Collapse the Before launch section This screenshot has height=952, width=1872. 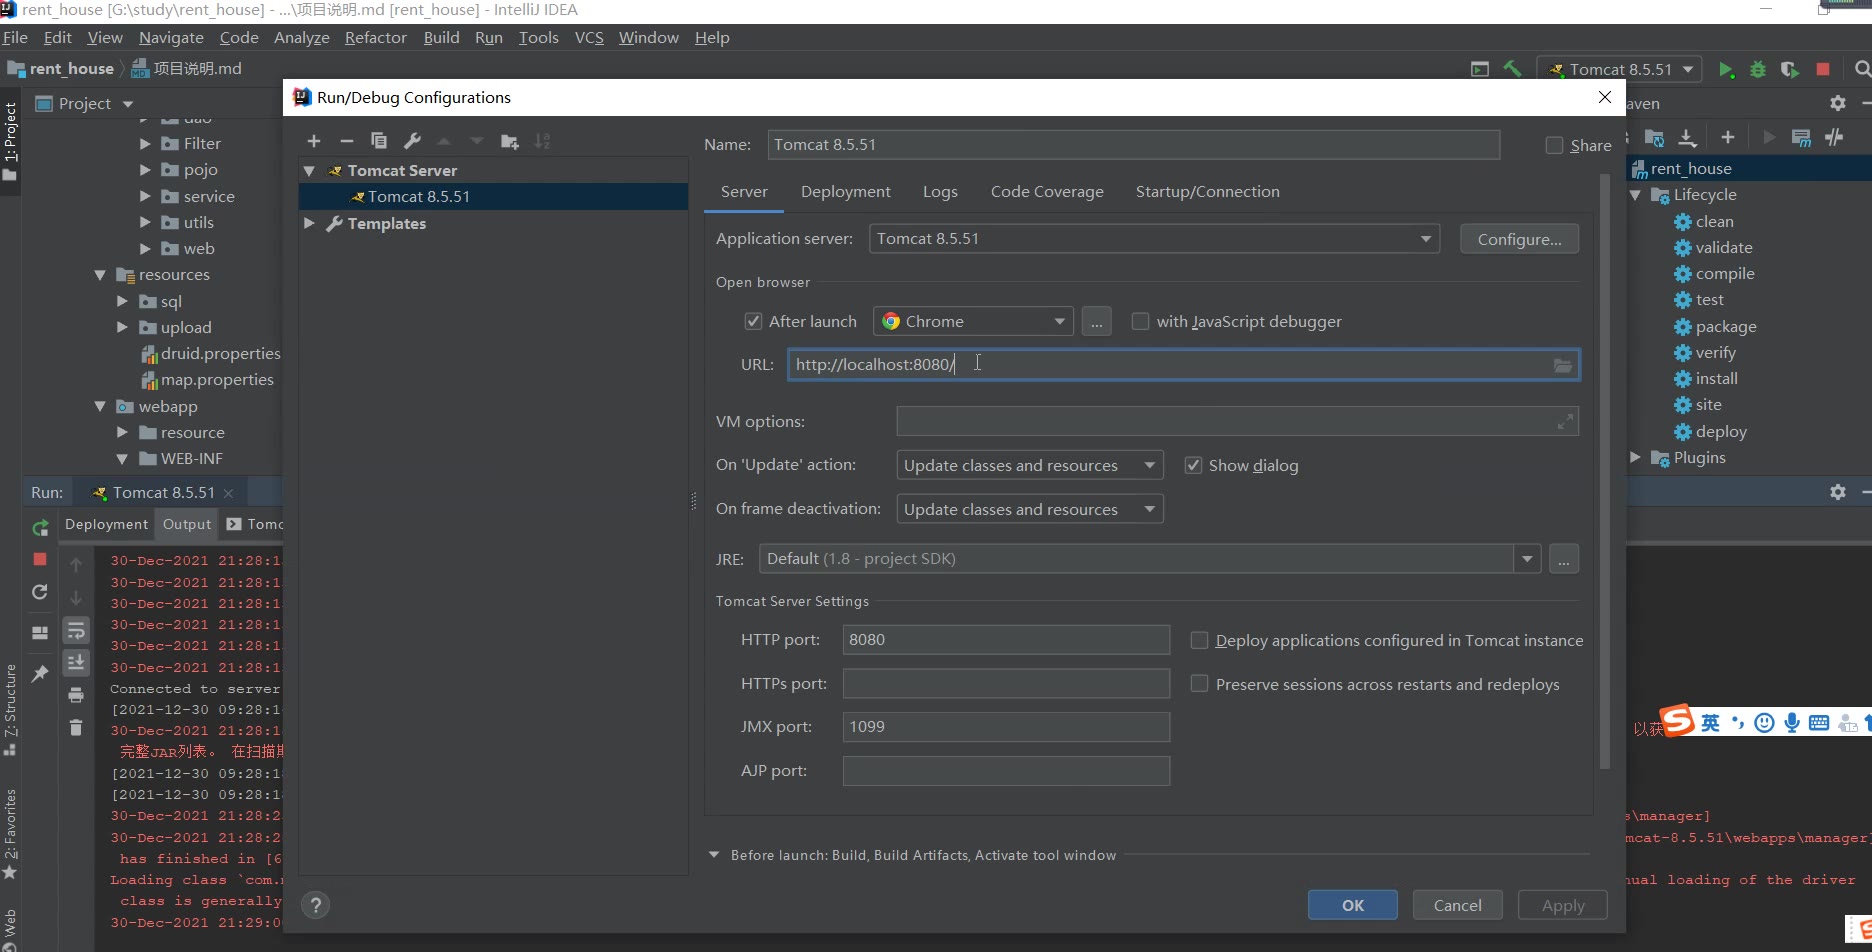[714, 855]
